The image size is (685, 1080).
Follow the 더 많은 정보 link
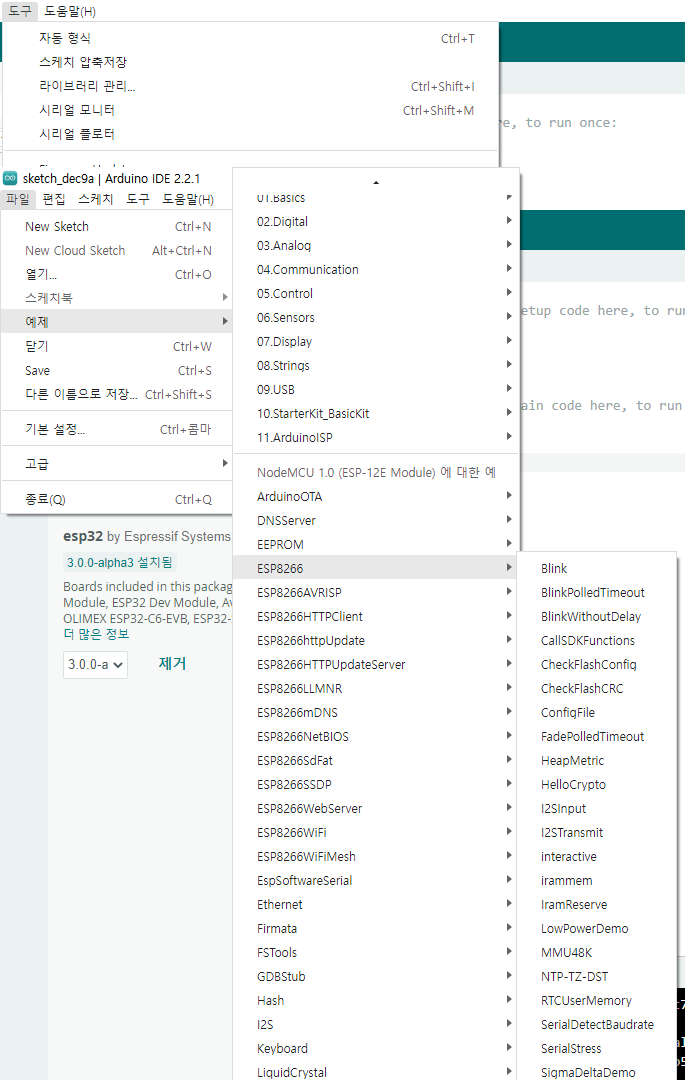pyautogui.click(x=96, y=634)
